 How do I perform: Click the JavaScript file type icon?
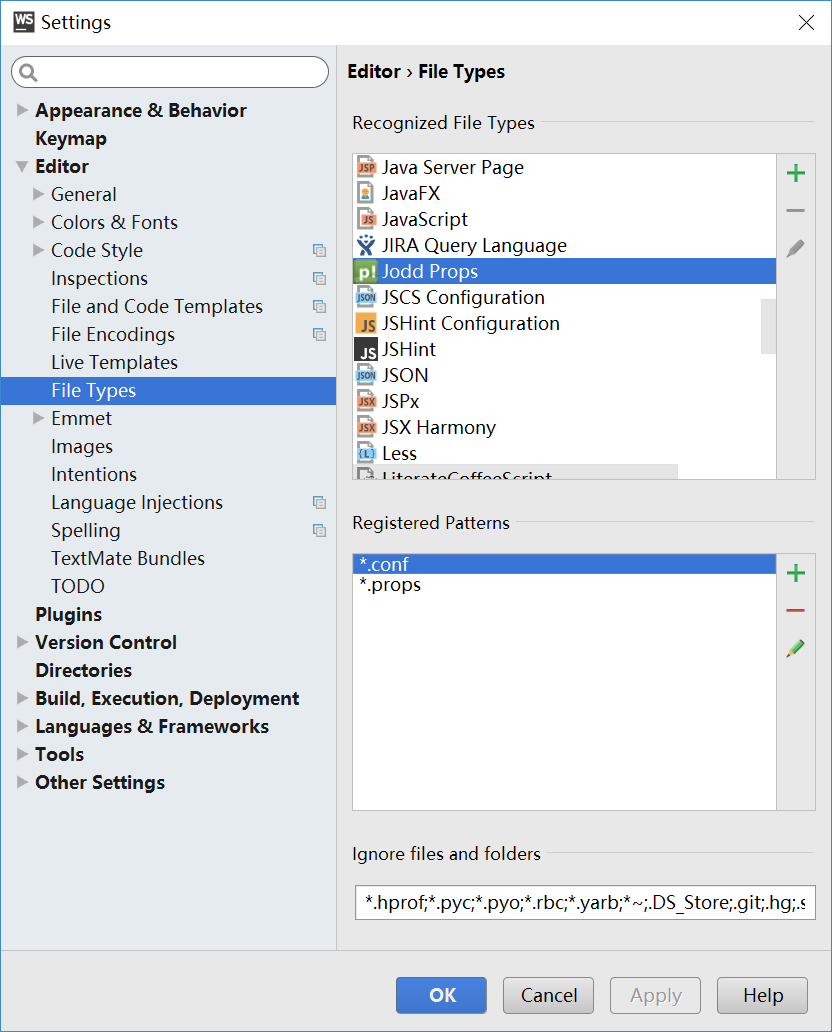tap(366, 219)
